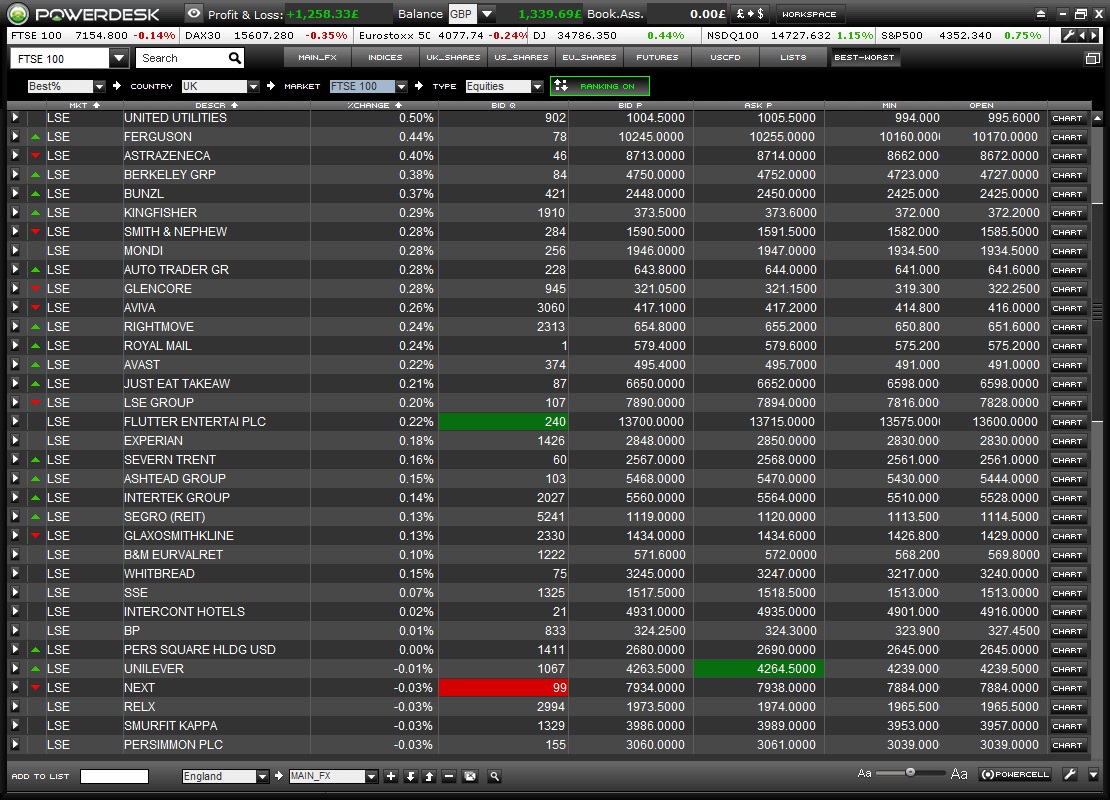The height and width of the screenshot is (800, 1110).
Task: Open the dropdown arrow at bottom-right corner
Action: click(x=1094, y=775)
